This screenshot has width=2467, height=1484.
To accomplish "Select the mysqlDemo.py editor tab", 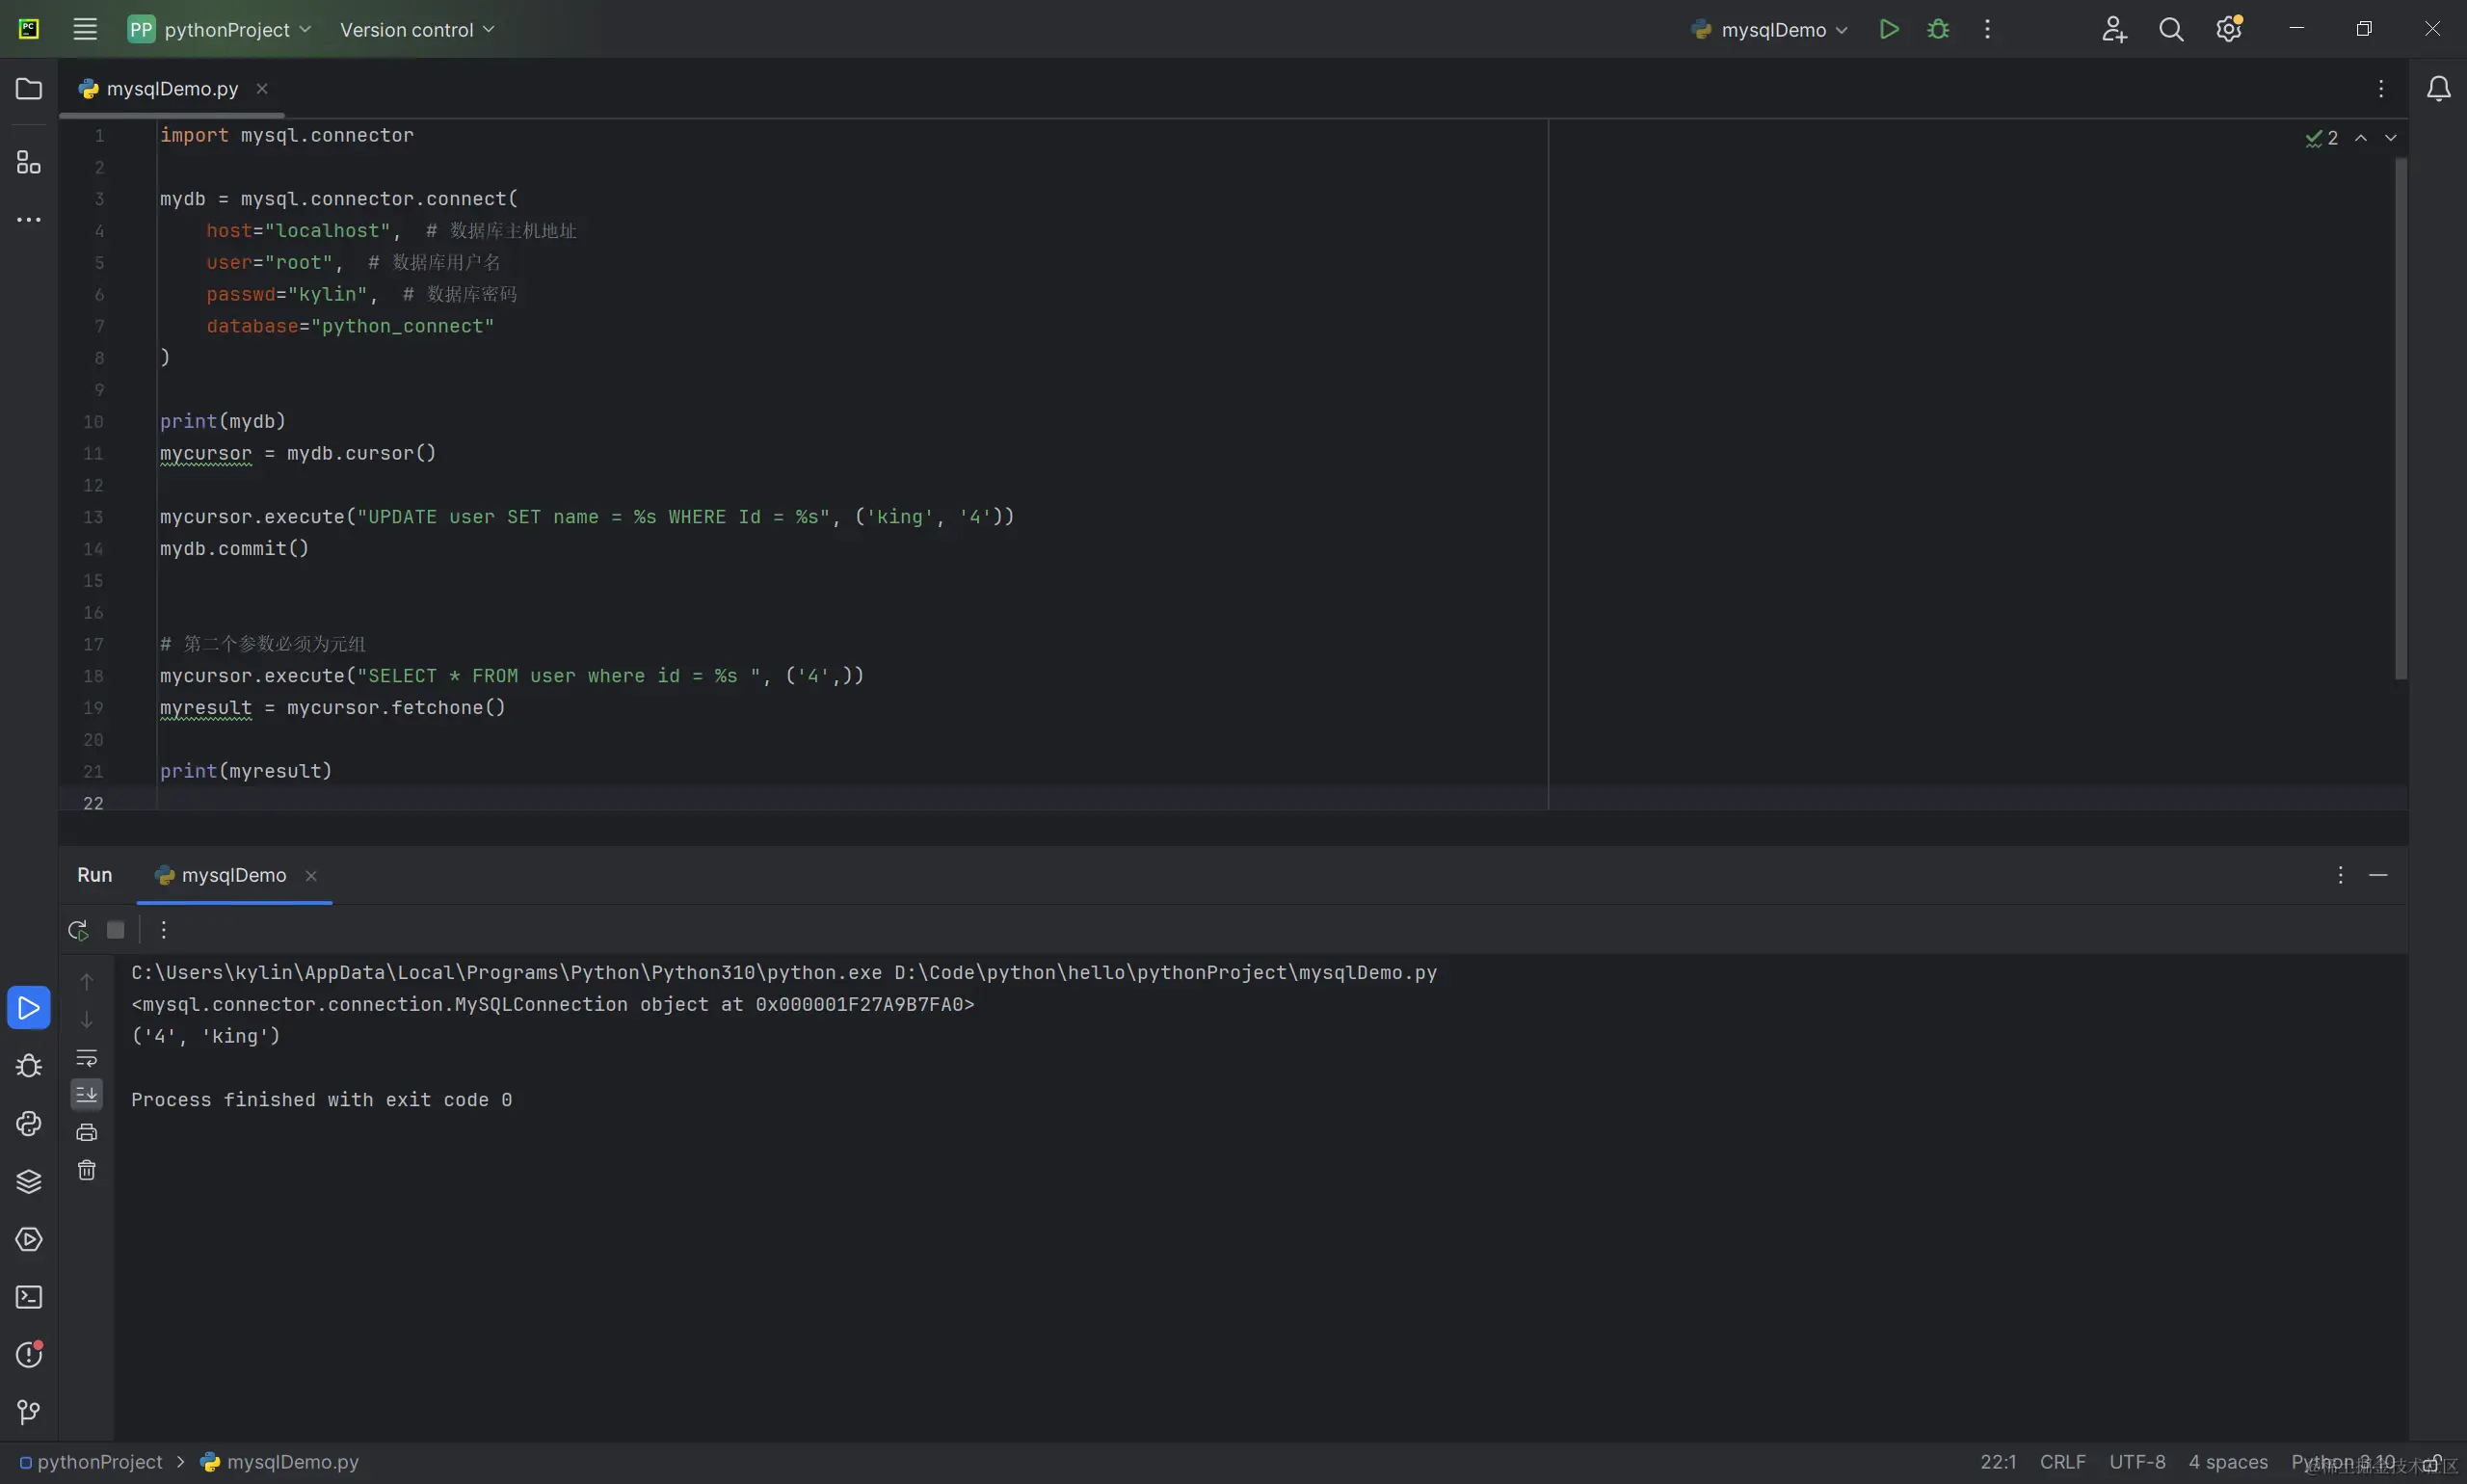I will pyautogui.click(x=172, y=89).
